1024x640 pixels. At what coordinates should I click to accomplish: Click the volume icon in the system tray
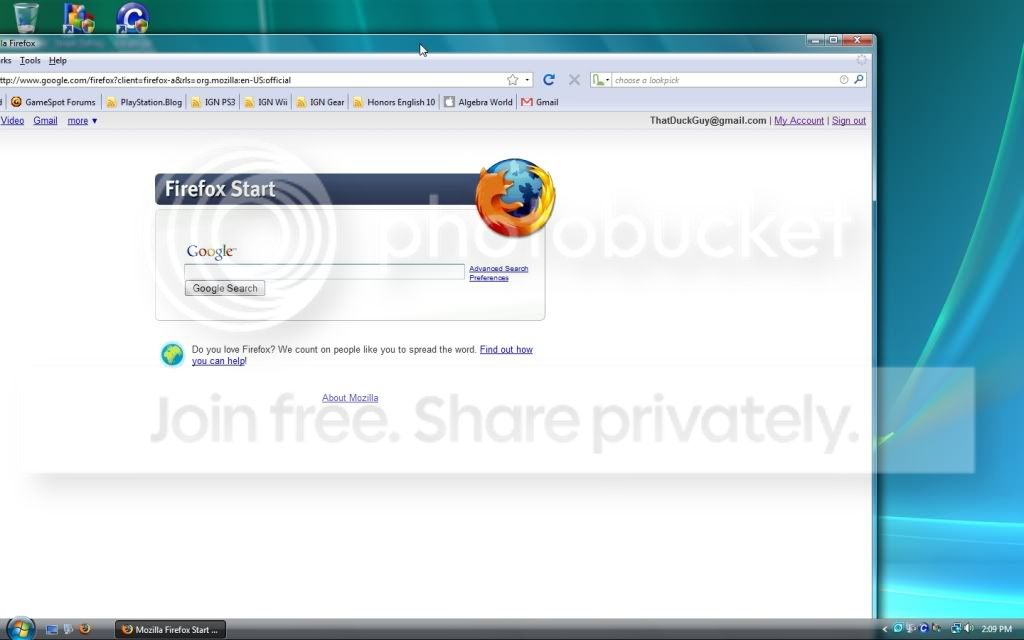point(968,628)
